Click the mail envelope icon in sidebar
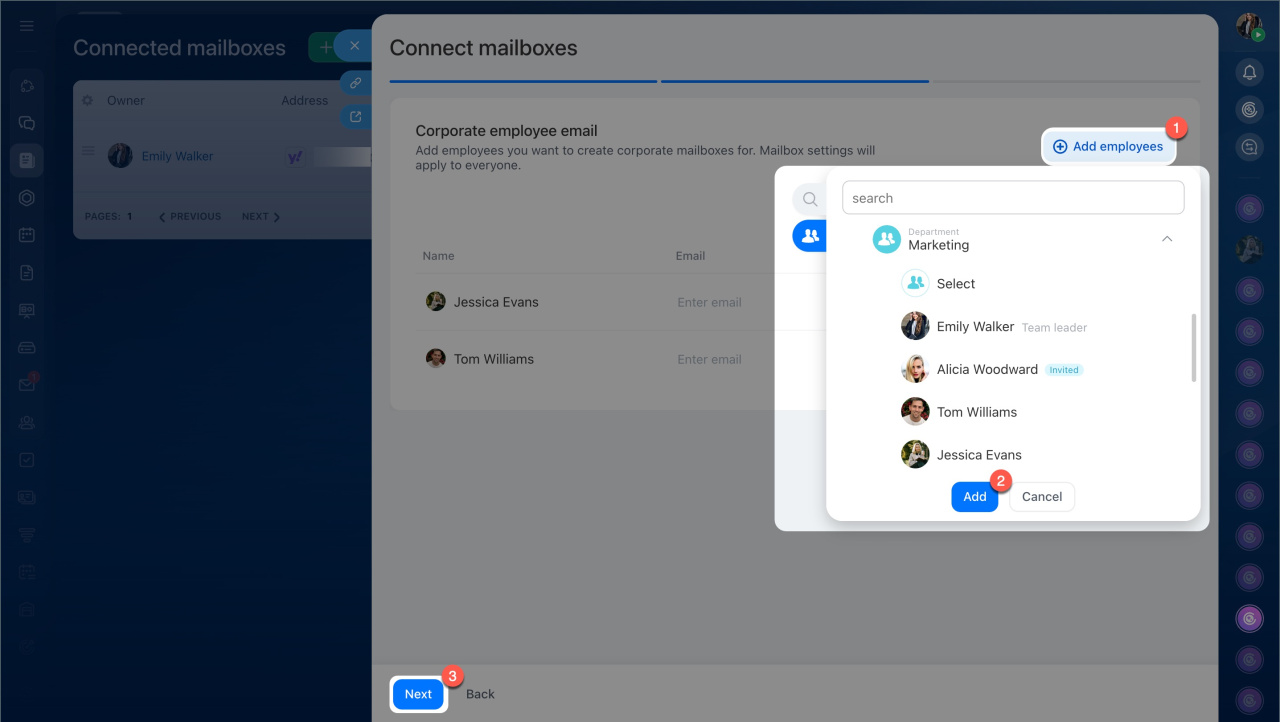 pyautogui.click(x=27, y=385)
